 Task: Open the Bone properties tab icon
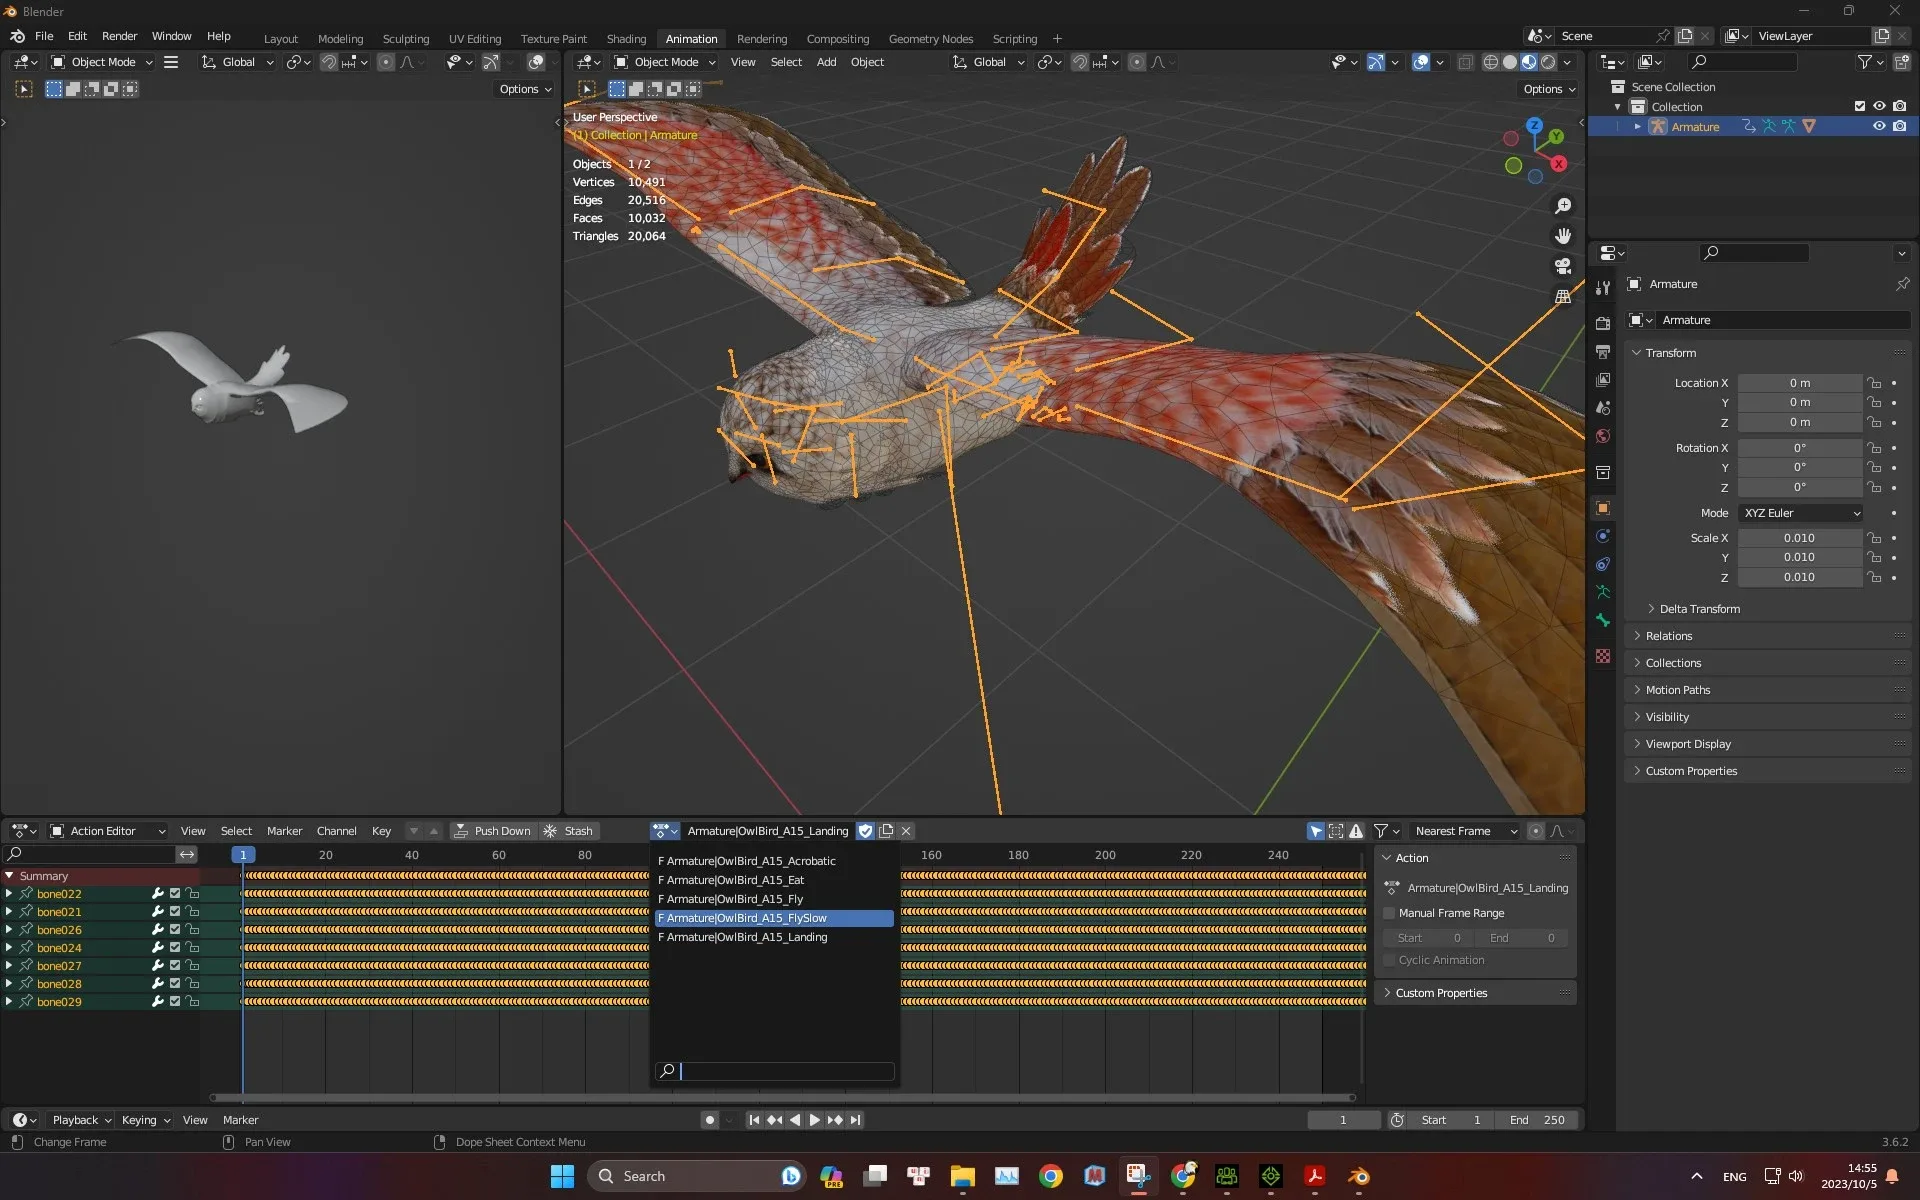pos(1603,620)
